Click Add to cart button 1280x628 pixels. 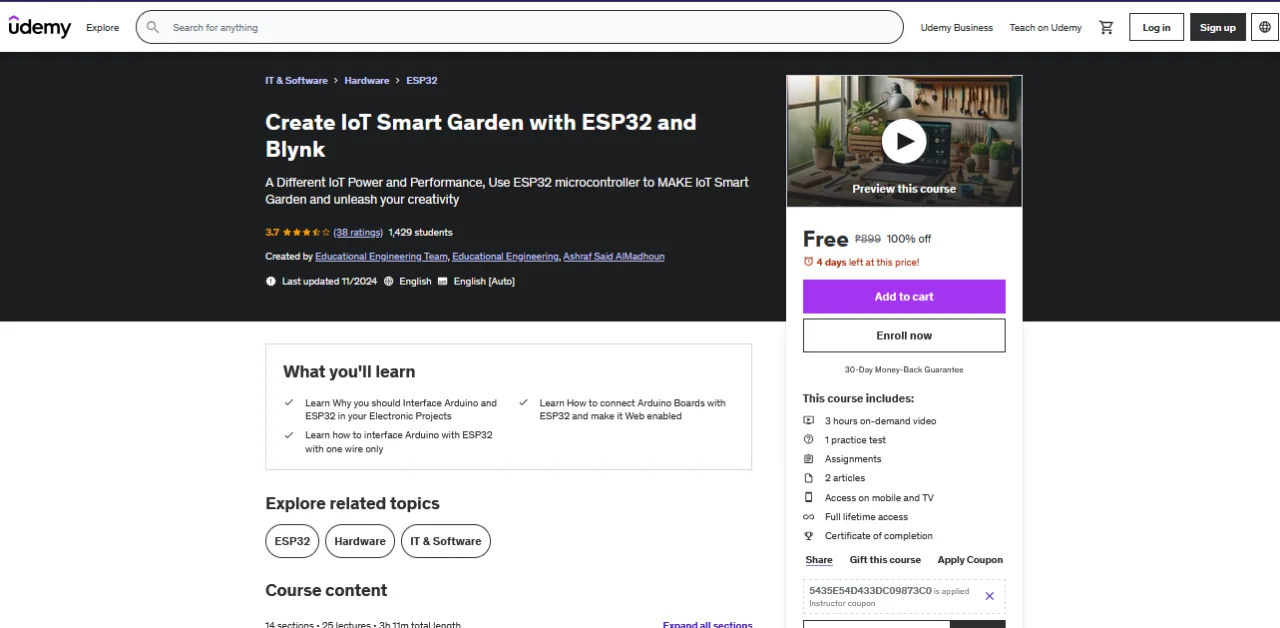[x=904, y=296]
